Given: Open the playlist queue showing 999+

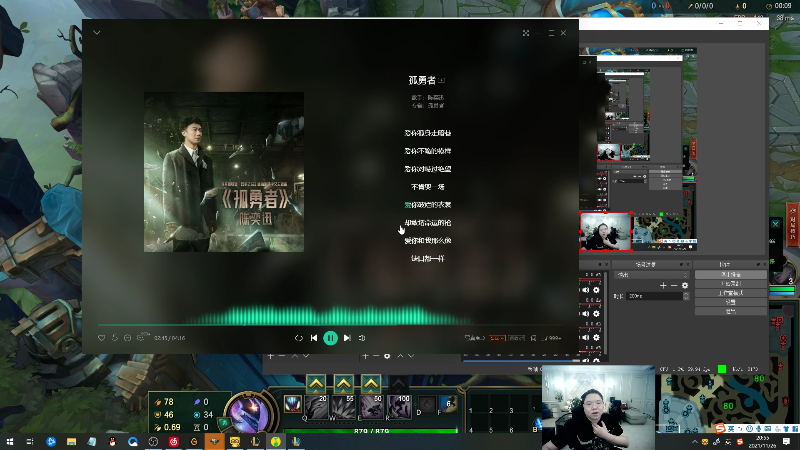Looking at the screenshot, I should [x=552, y=338].
